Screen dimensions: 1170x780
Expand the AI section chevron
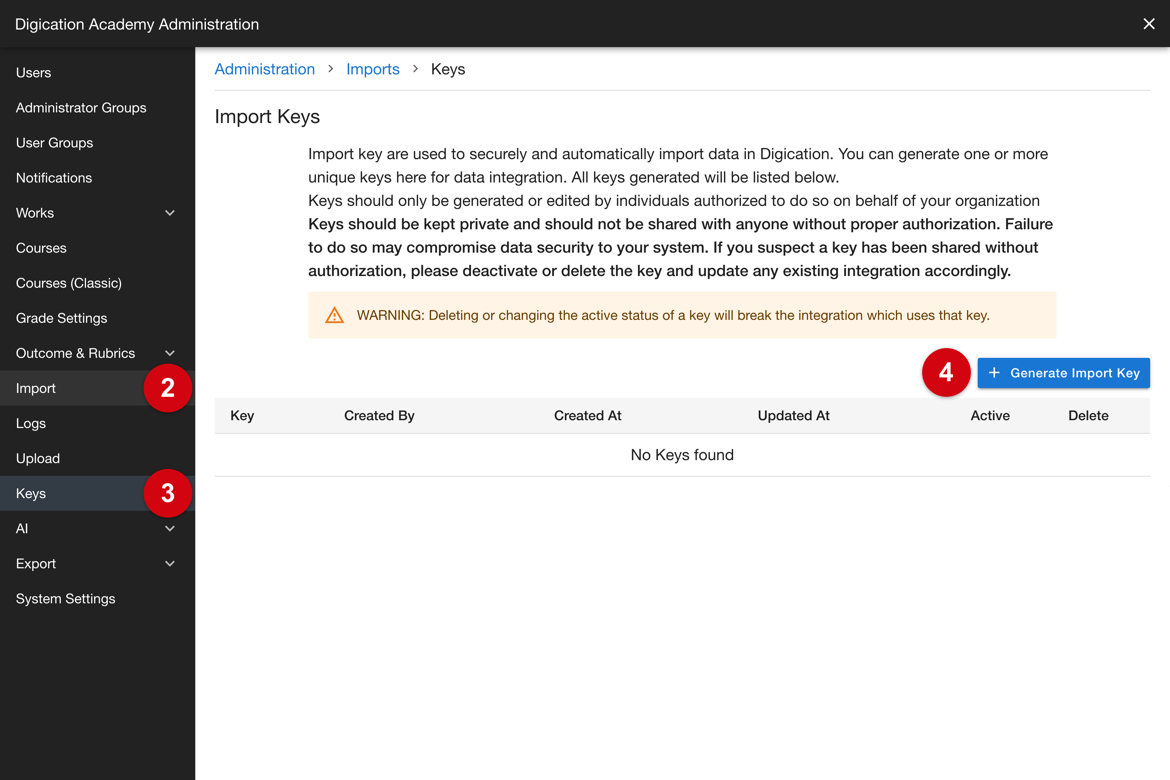[x=170, y=528]
